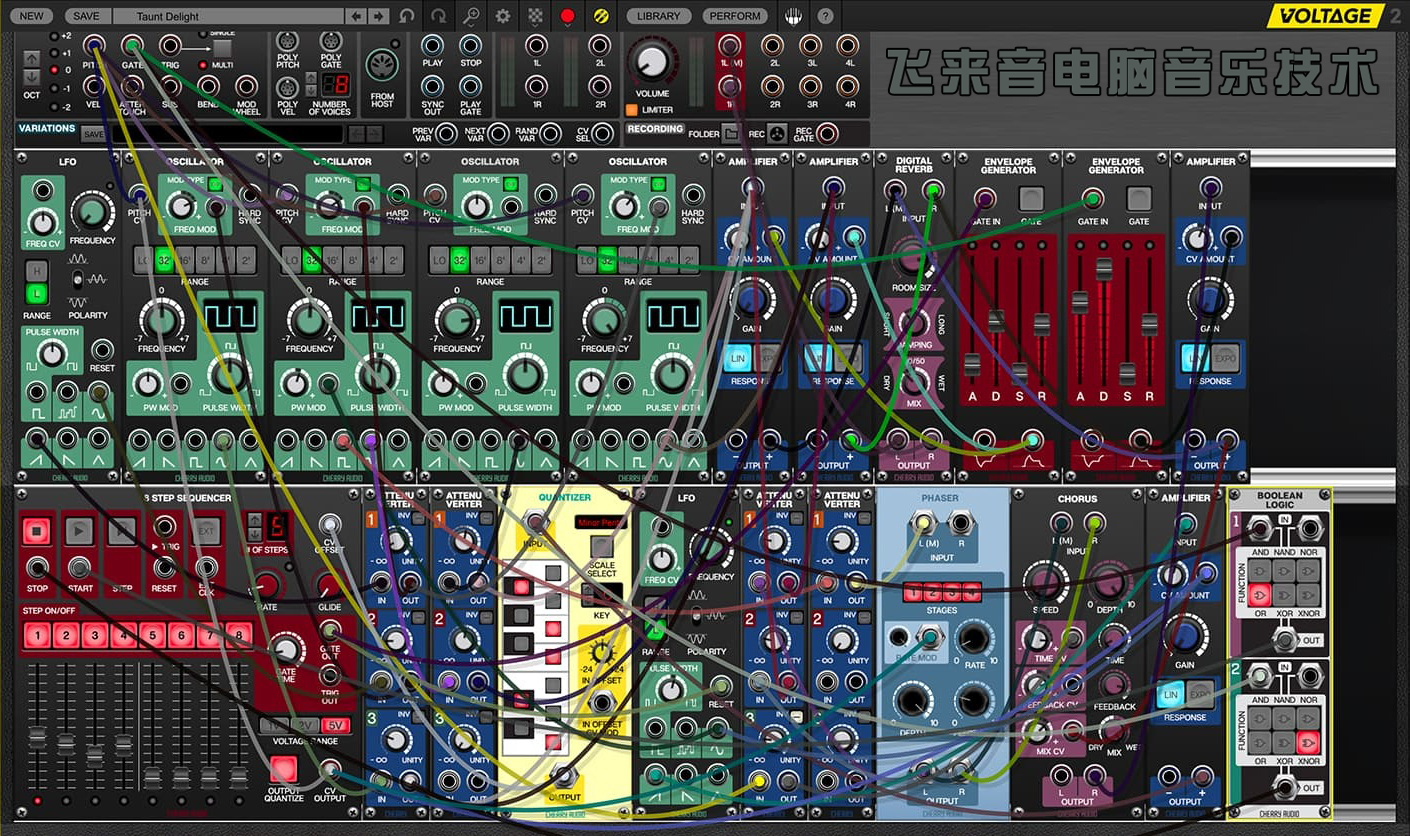Enable EXPO response on bottom-row Amplifier
This screenshot has height=836, width=1410.
point(1200,694)
